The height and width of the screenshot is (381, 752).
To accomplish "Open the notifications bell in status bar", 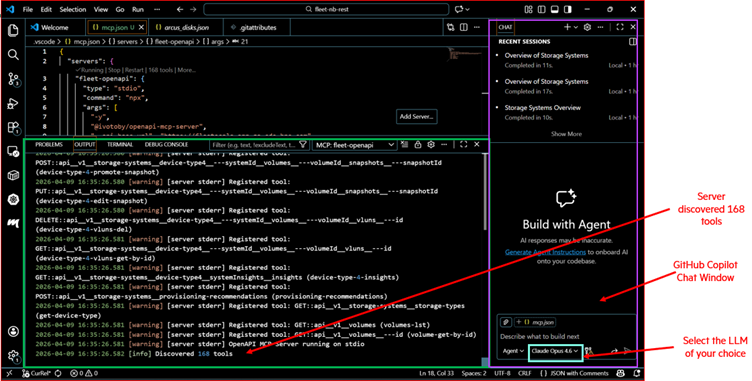I will (x=636, y=373).
